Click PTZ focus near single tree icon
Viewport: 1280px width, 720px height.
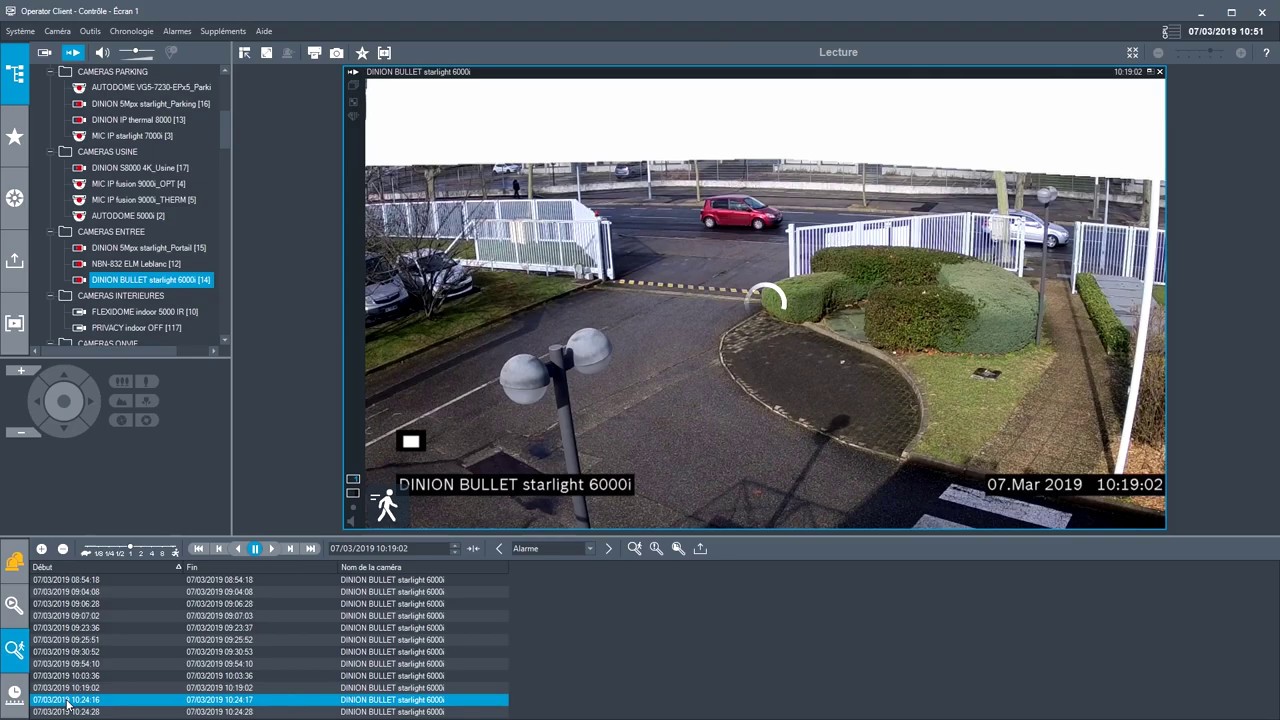pyautogui.click(x=146, y=381)
